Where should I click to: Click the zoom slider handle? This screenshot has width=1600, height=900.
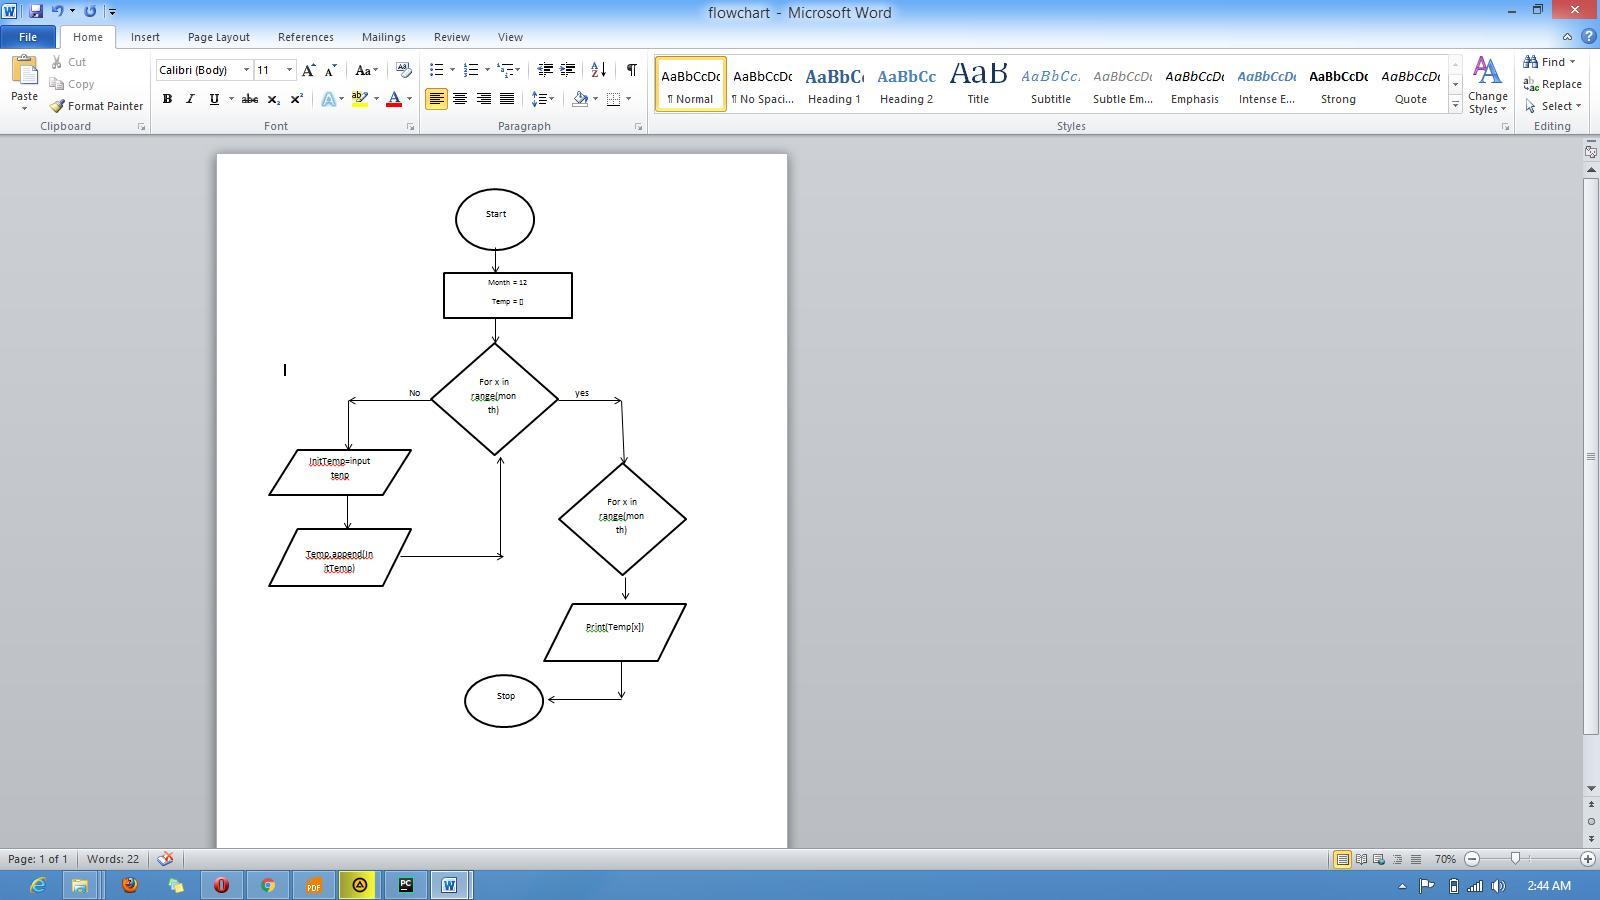click(x=1516, y=859)
